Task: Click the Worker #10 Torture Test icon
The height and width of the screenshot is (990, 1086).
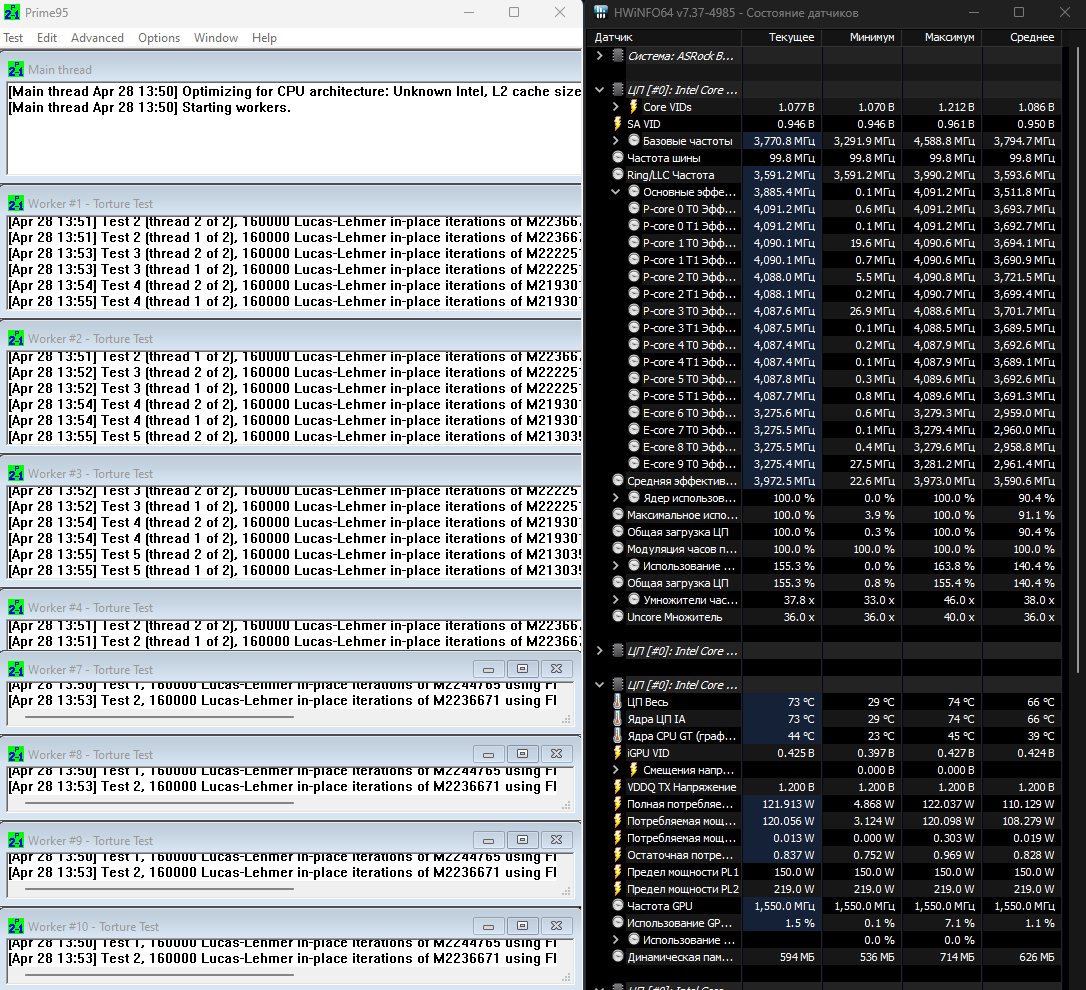Action: tap(16, 926)
